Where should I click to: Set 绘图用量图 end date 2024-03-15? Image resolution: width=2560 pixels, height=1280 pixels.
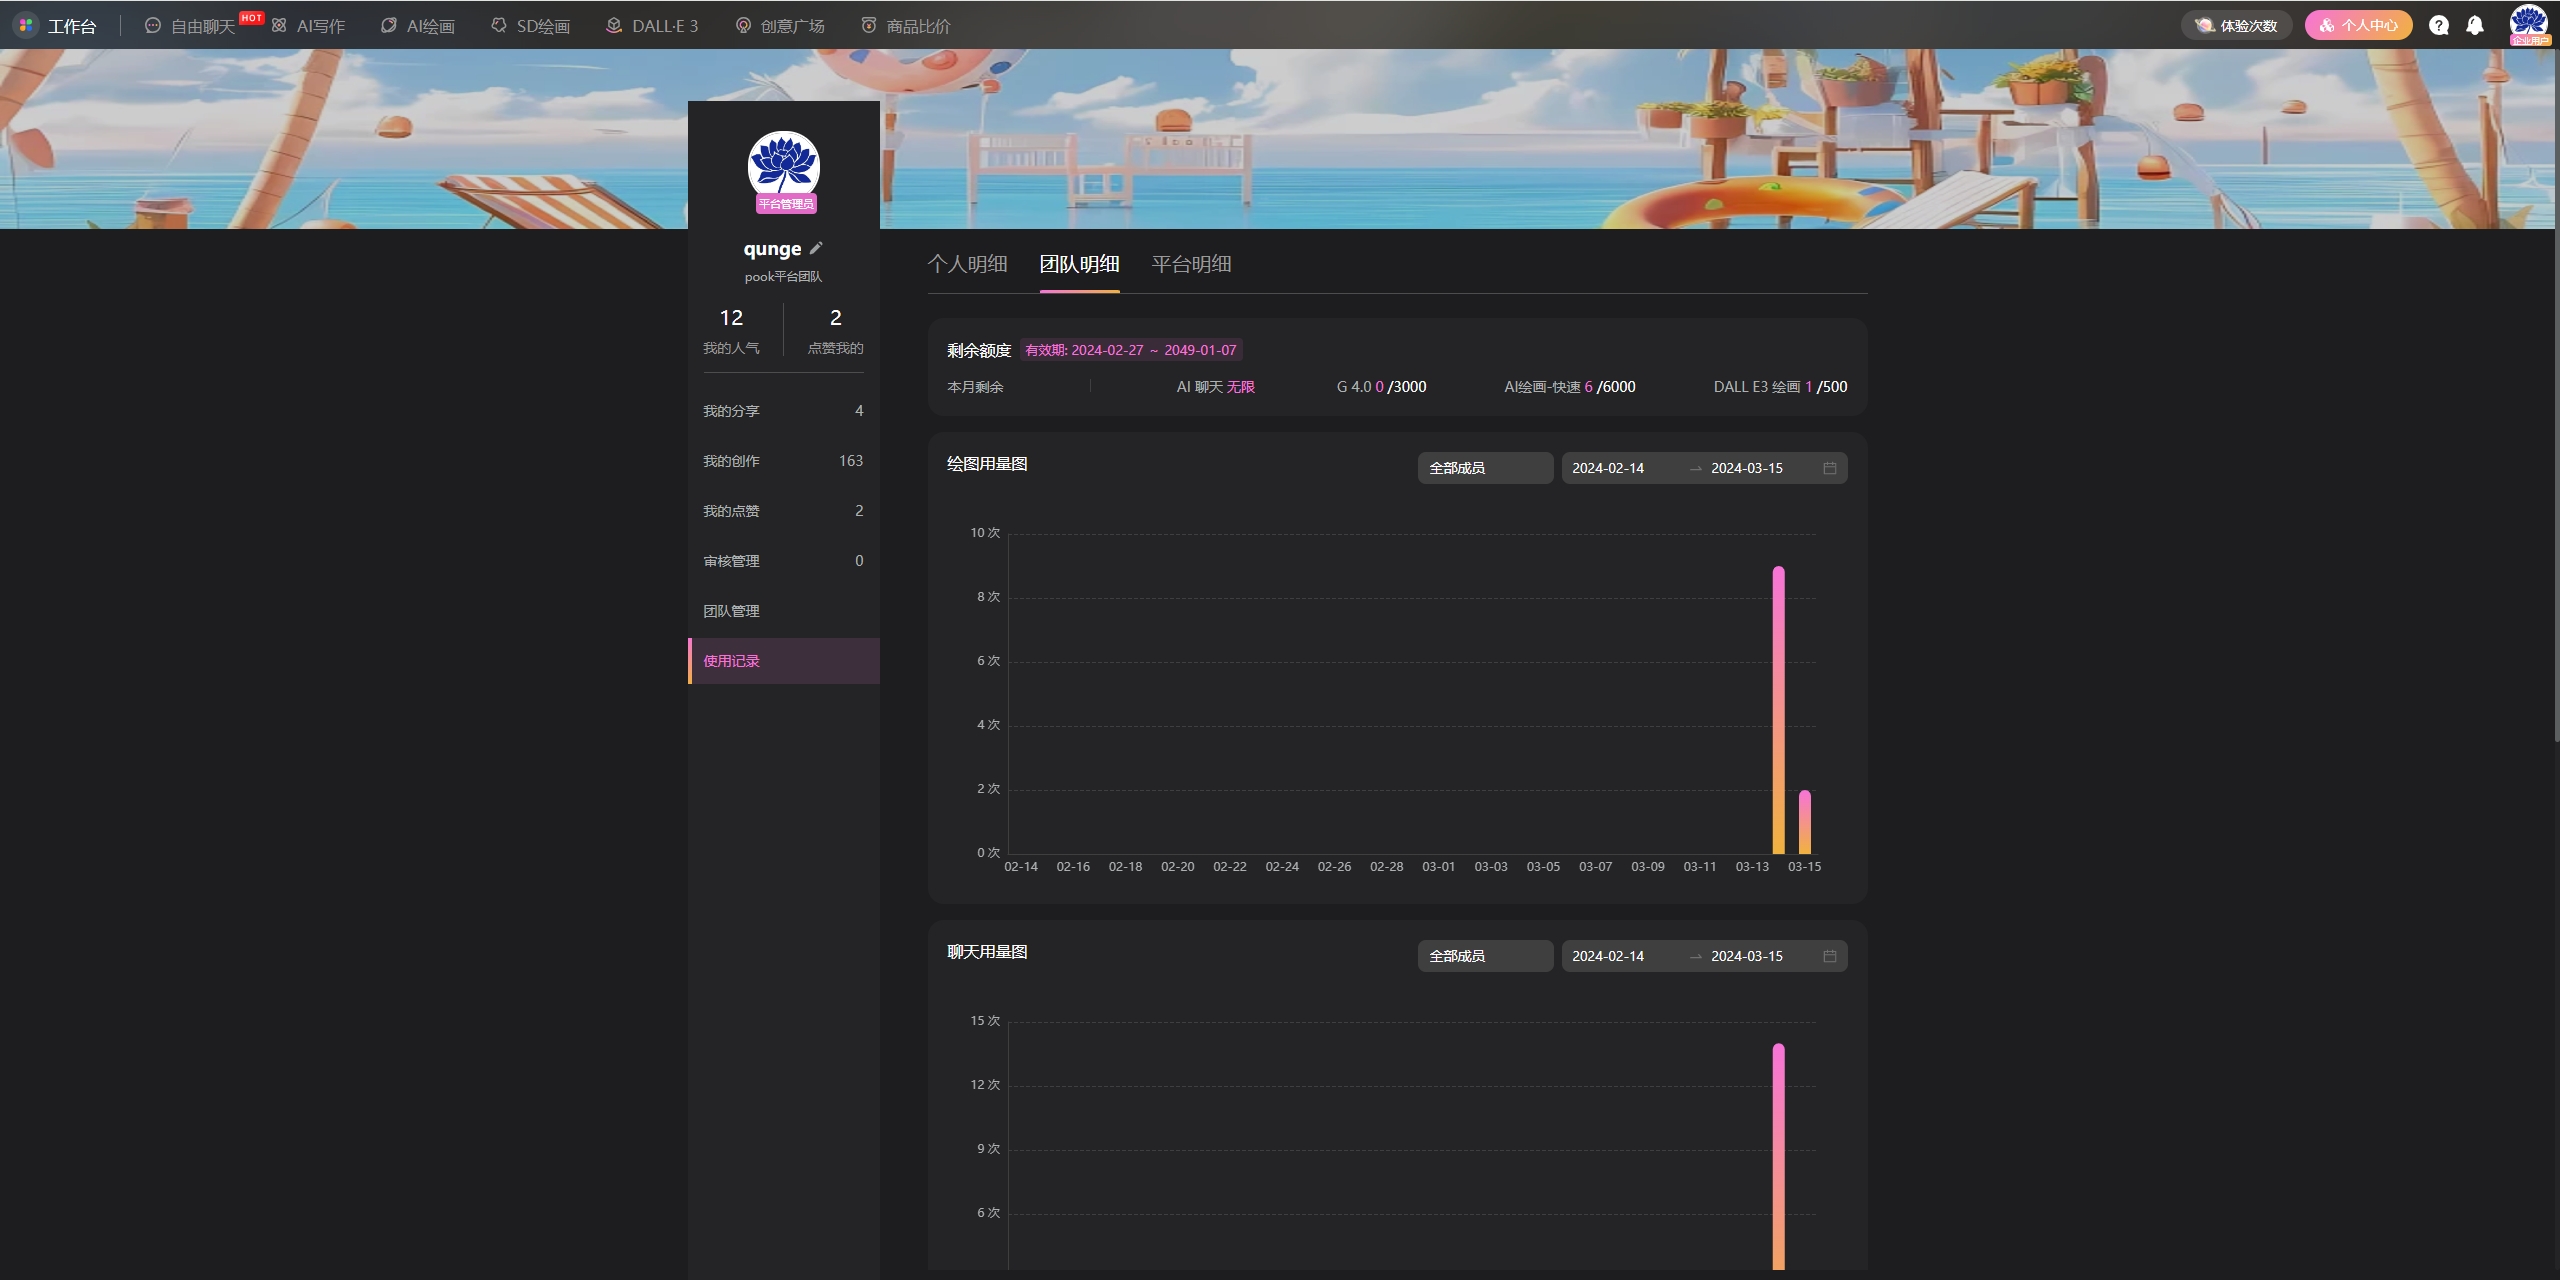(1747, 468)
